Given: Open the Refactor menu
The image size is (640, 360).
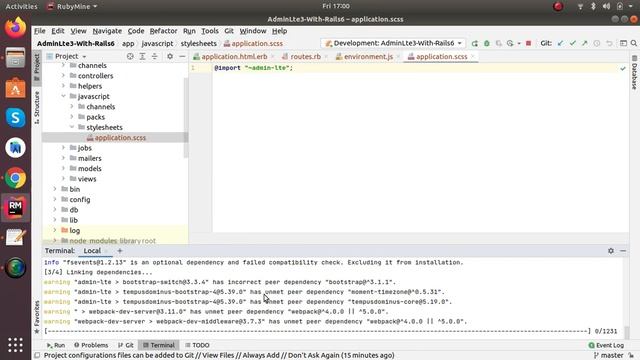Looking at the screenshot, I should click(x=163, y=31).
